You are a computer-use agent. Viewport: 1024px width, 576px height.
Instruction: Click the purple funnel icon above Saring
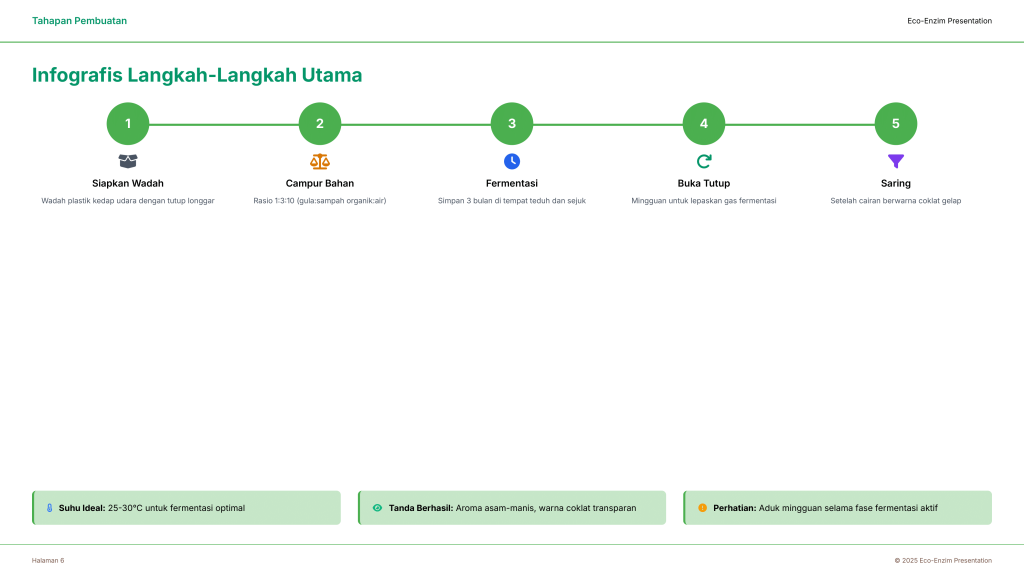tap(896, 161)
